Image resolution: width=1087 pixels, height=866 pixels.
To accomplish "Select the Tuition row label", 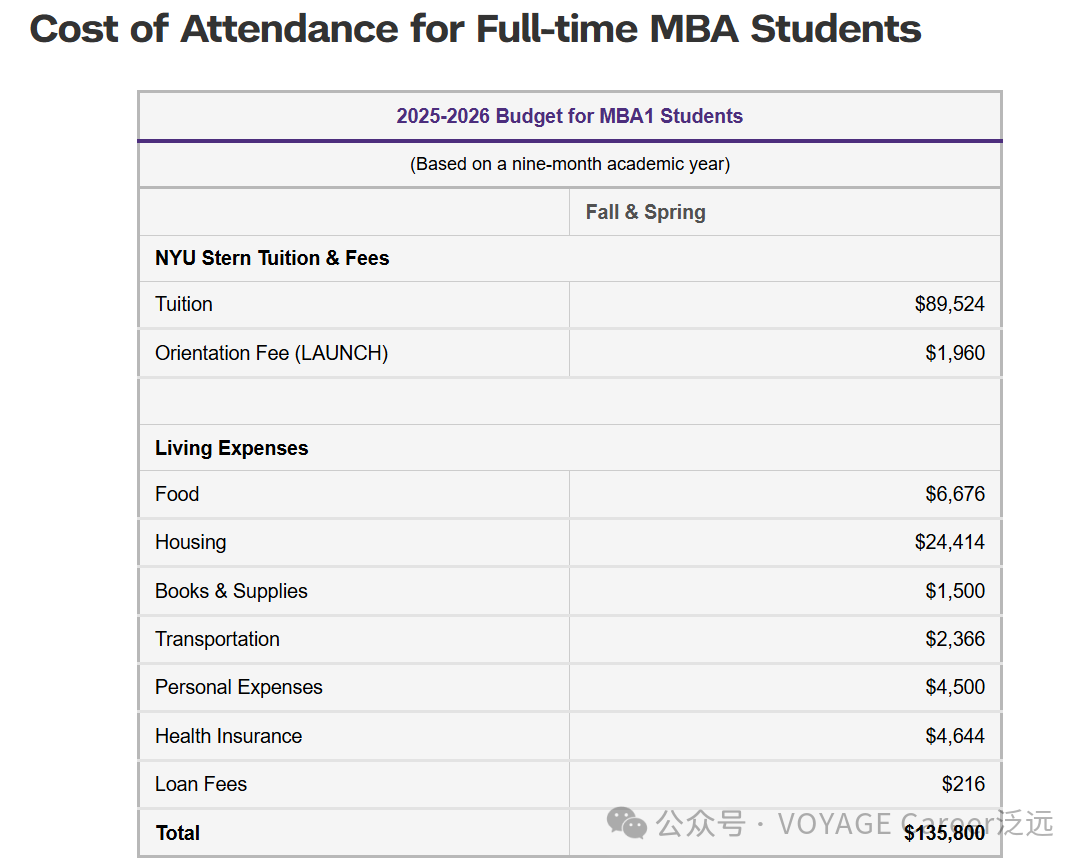I will click(184, 304).
